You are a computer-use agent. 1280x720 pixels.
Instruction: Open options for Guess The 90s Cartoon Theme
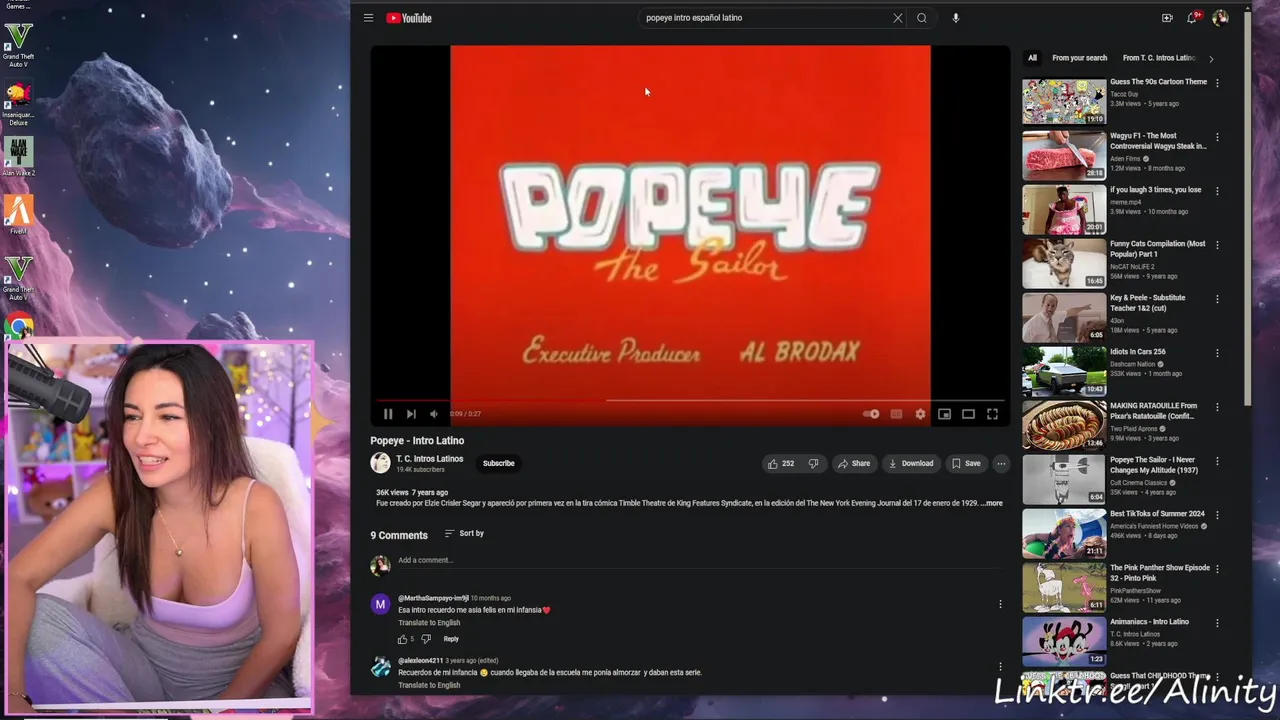point(1217,83)
